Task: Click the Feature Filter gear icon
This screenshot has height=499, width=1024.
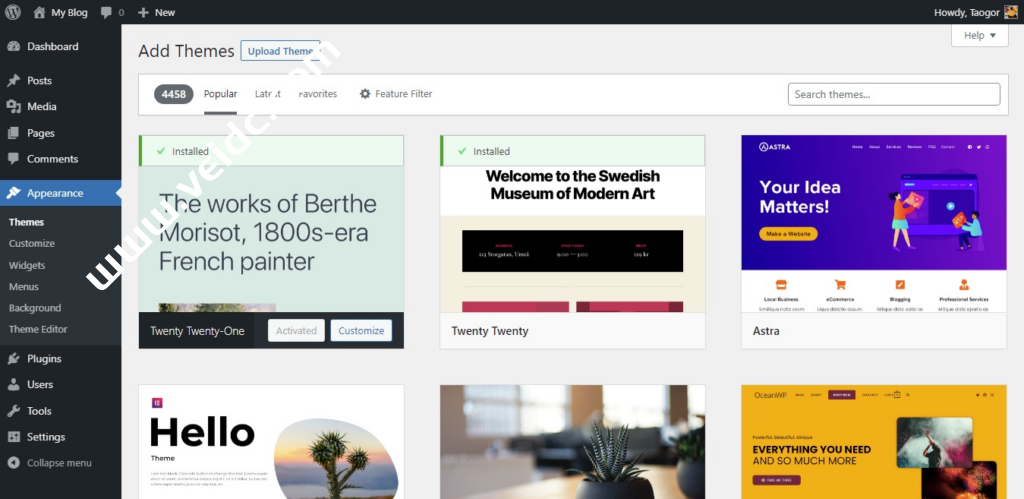Action: [x=365, y=94]
